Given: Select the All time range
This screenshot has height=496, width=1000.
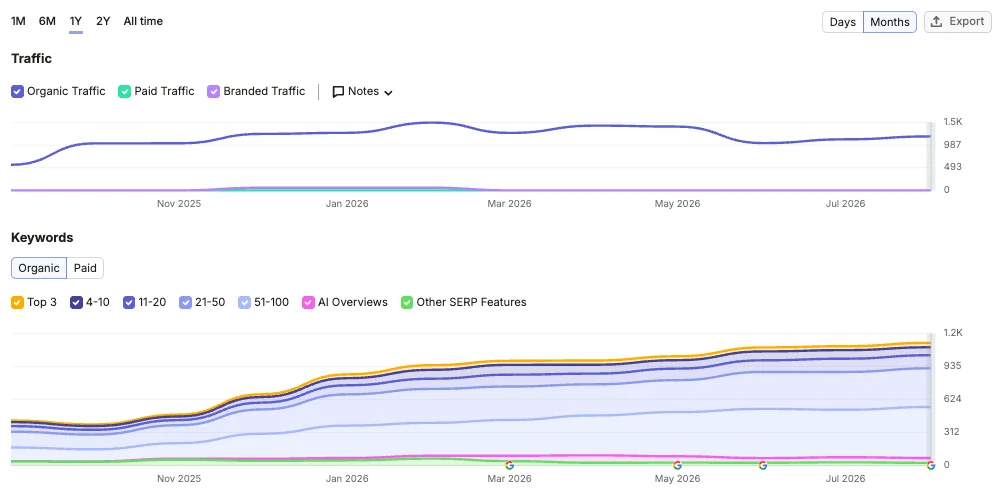Looking at the screenshot, I should (143, 21).
